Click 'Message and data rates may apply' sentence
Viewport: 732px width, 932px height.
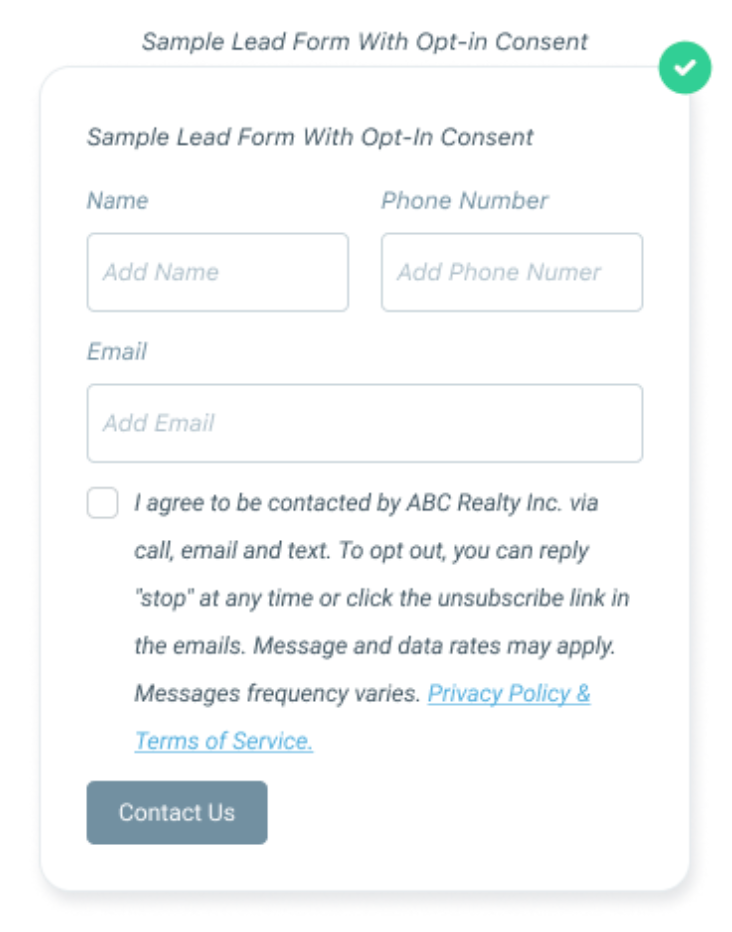tap(434, 646)
